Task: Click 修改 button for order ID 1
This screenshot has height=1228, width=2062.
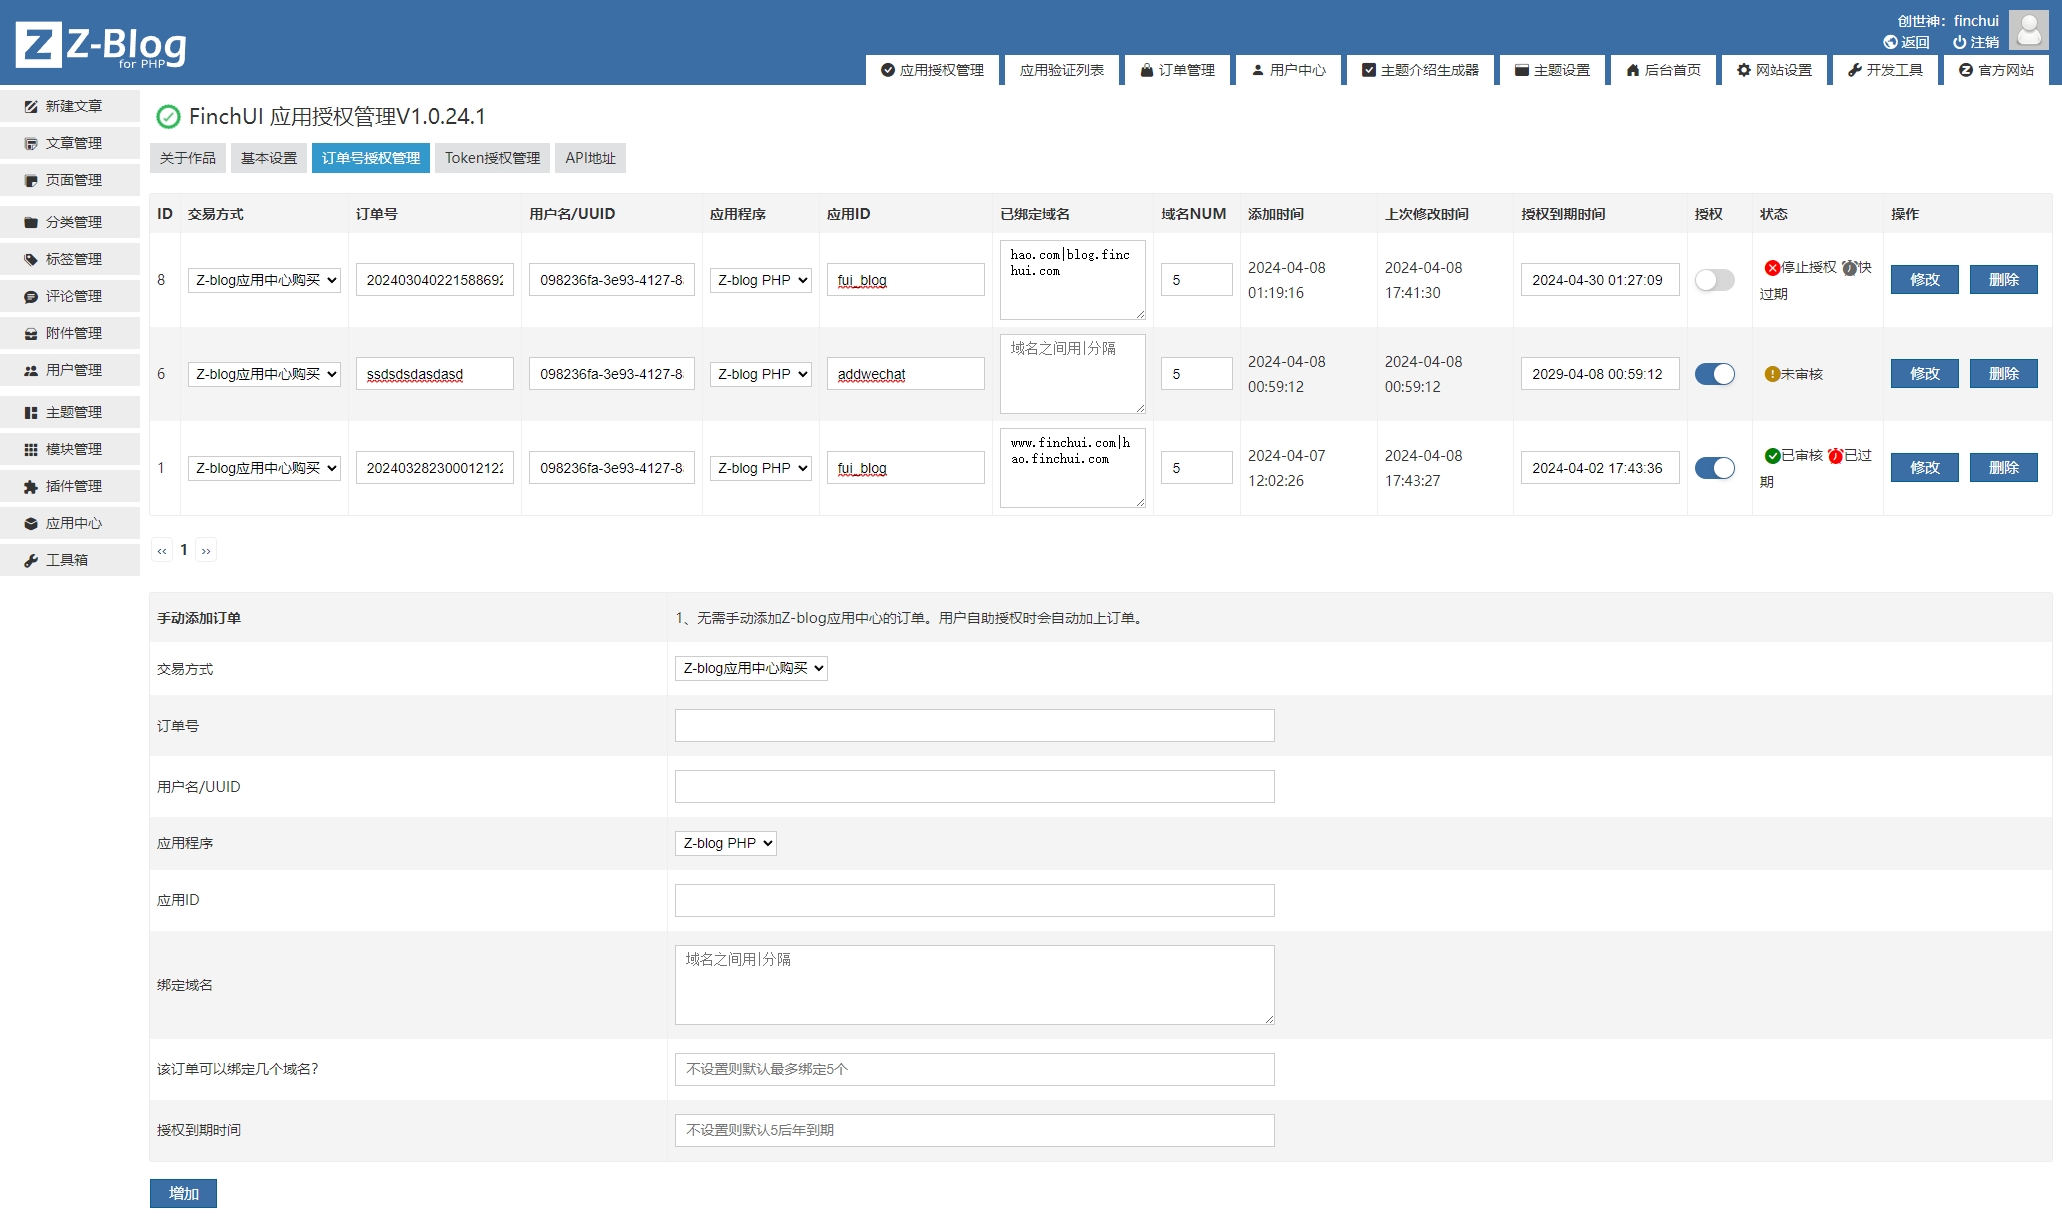Action: [x=1924, y=468]
